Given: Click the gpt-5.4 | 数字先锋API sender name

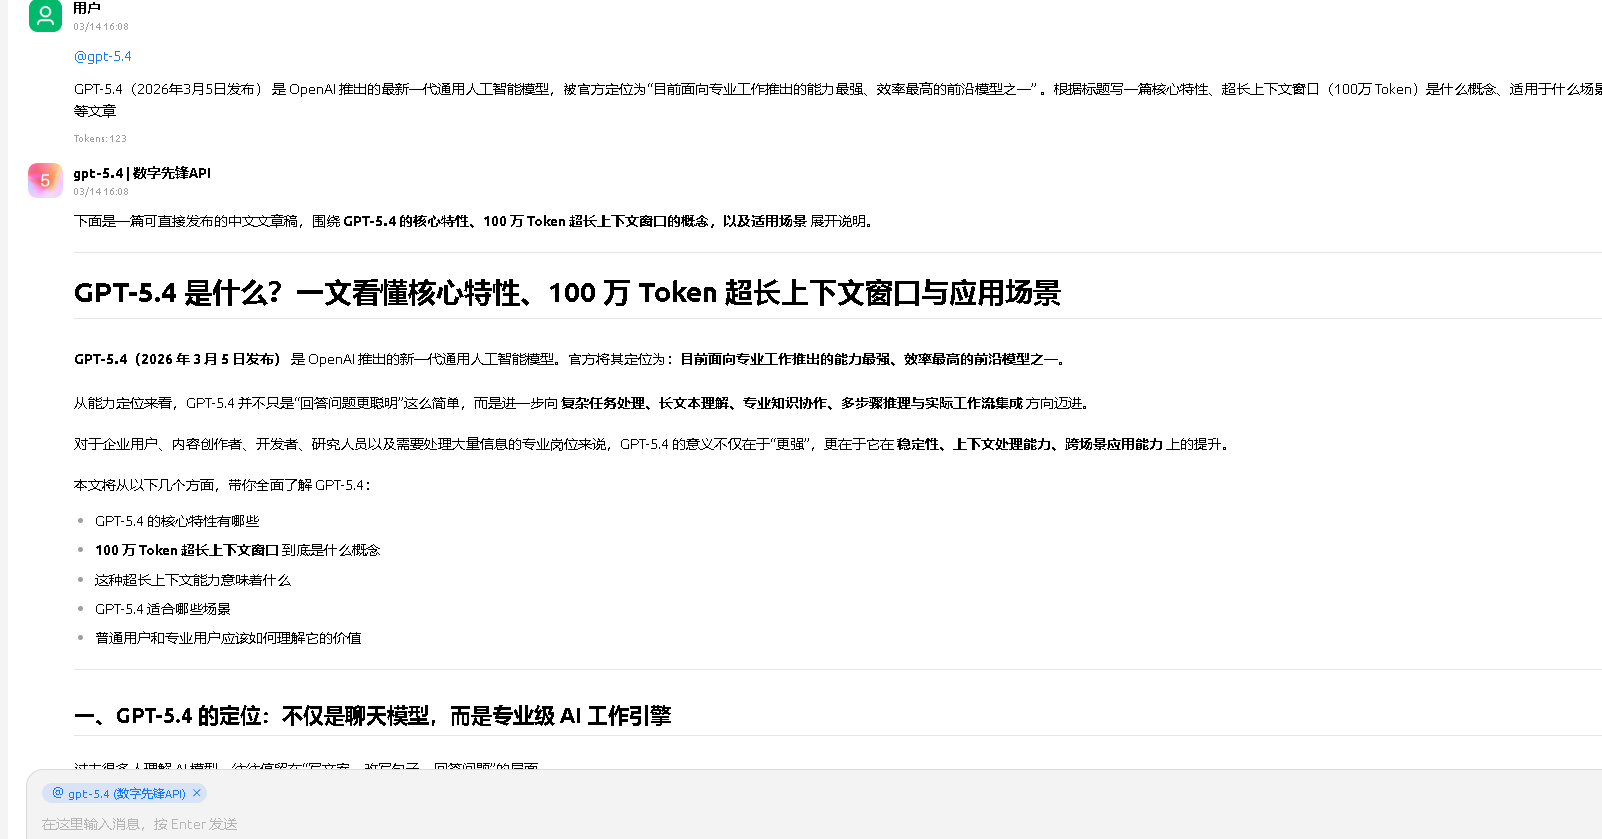Looking at the screenshot, I should tap(142, 173).
